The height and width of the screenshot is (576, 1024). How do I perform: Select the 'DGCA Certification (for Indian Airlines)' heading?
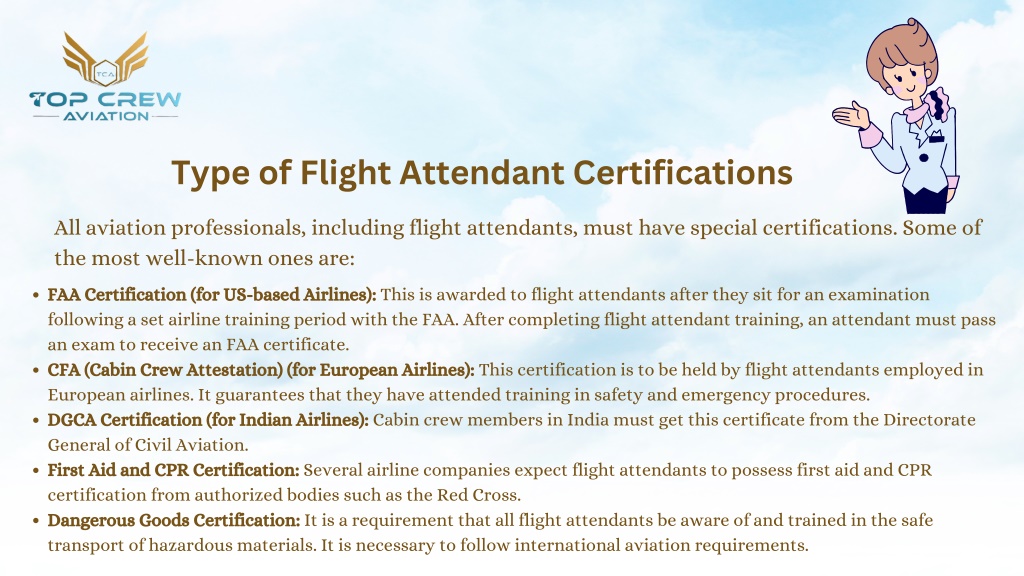[x=208, y=420]
